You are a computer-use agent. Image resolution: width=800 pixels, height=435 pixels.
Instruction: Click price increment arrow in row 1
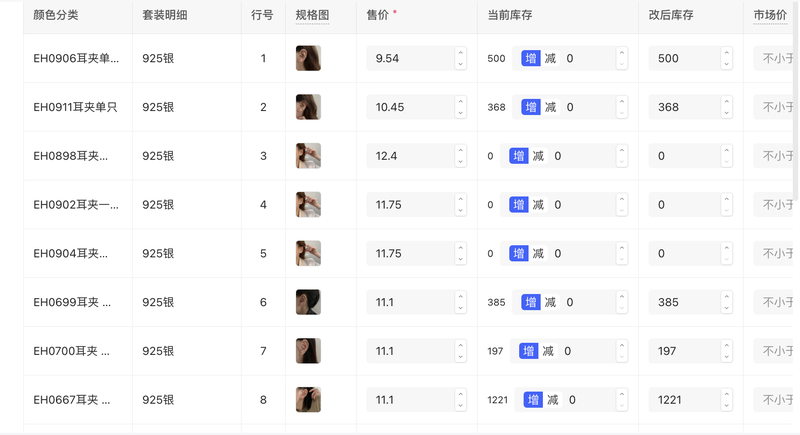tap(460, 53)
